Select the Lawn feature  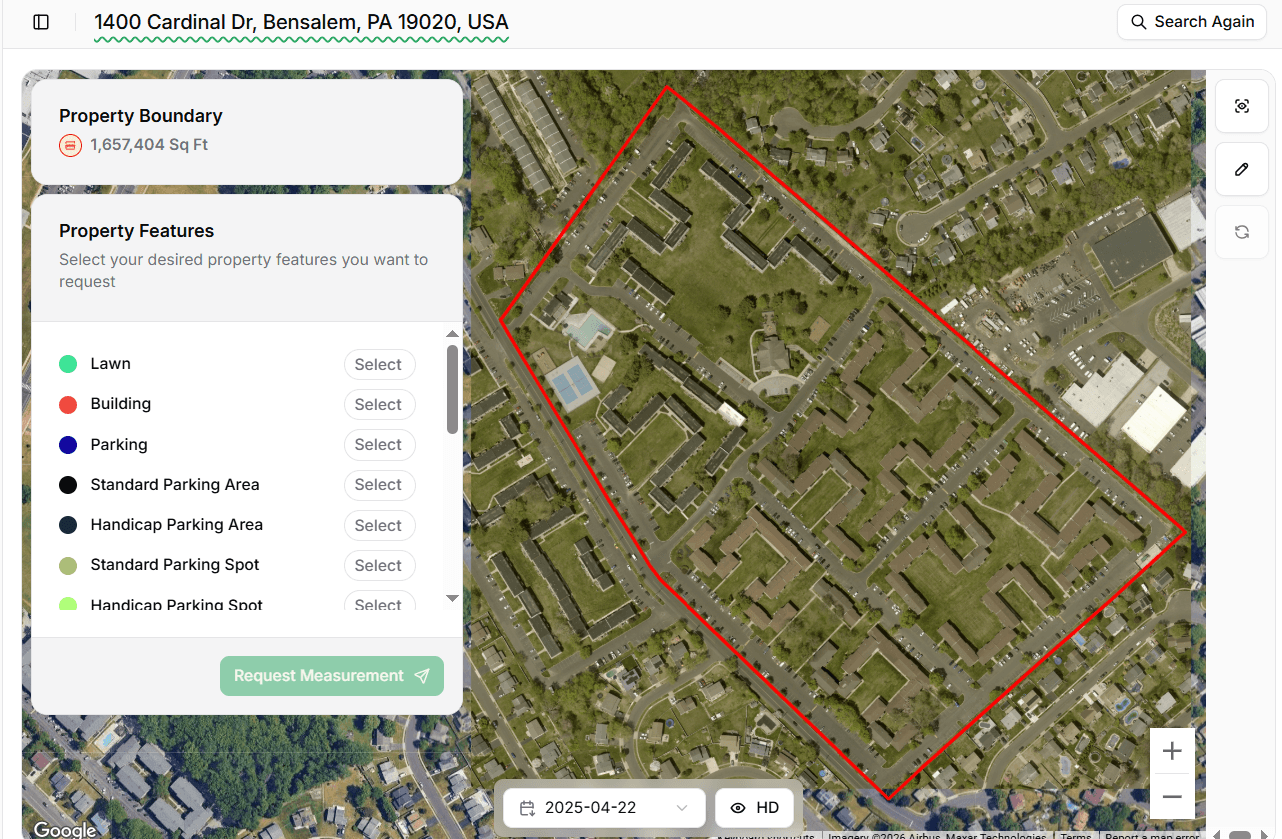(378, 365)
